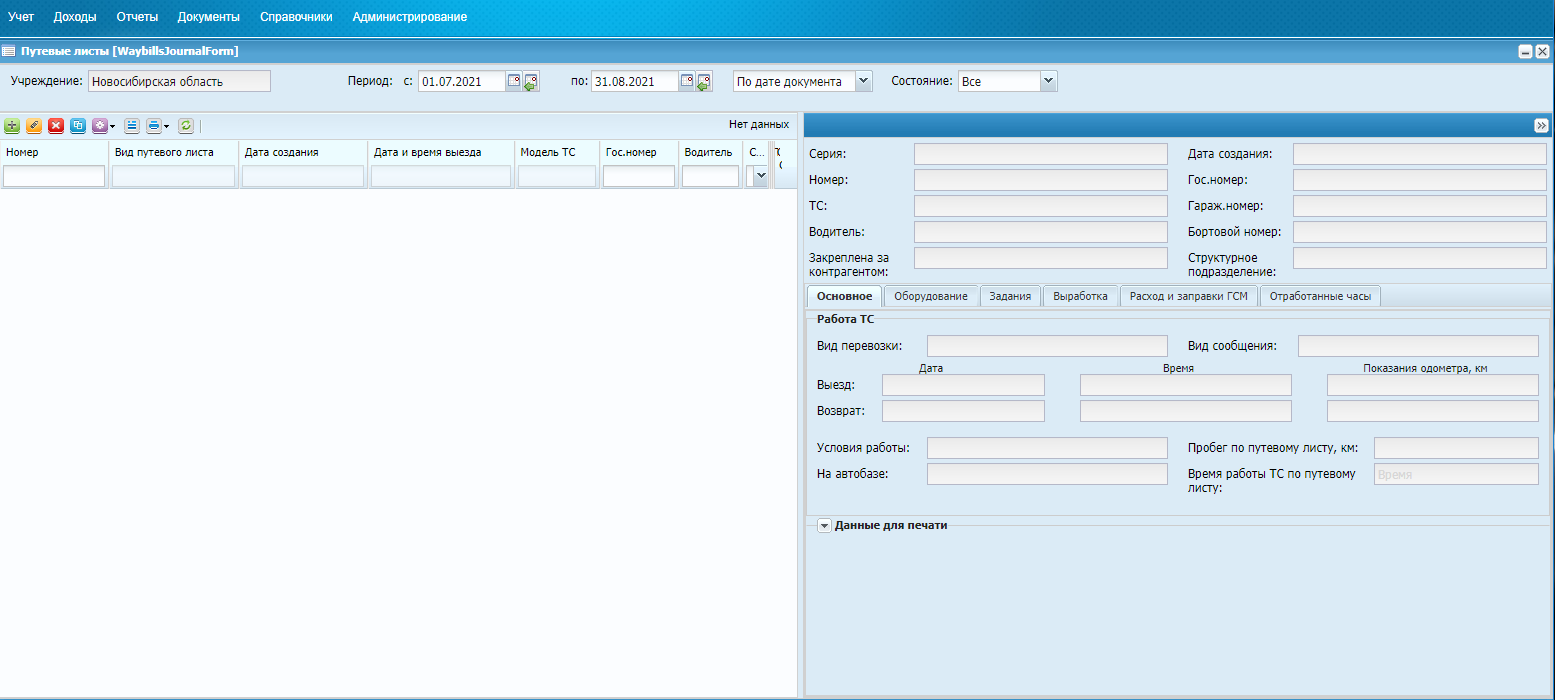Minimize the Путевые листы window

coord(1525,52)
